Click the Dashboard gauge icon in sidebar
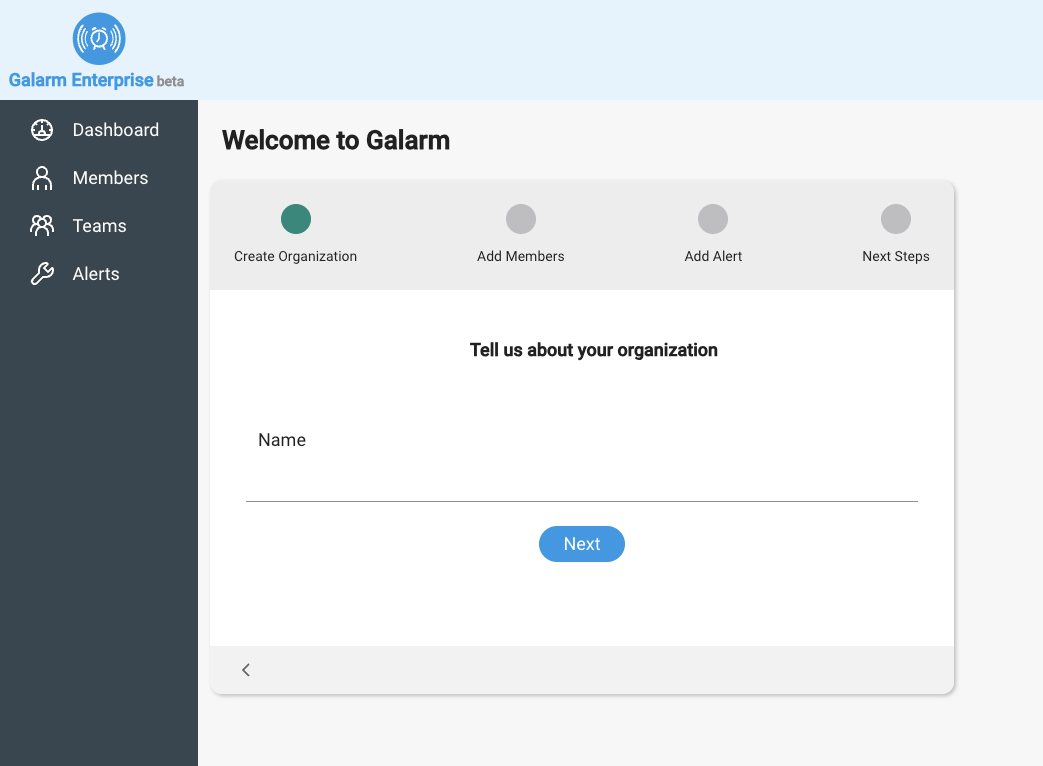 42,130
